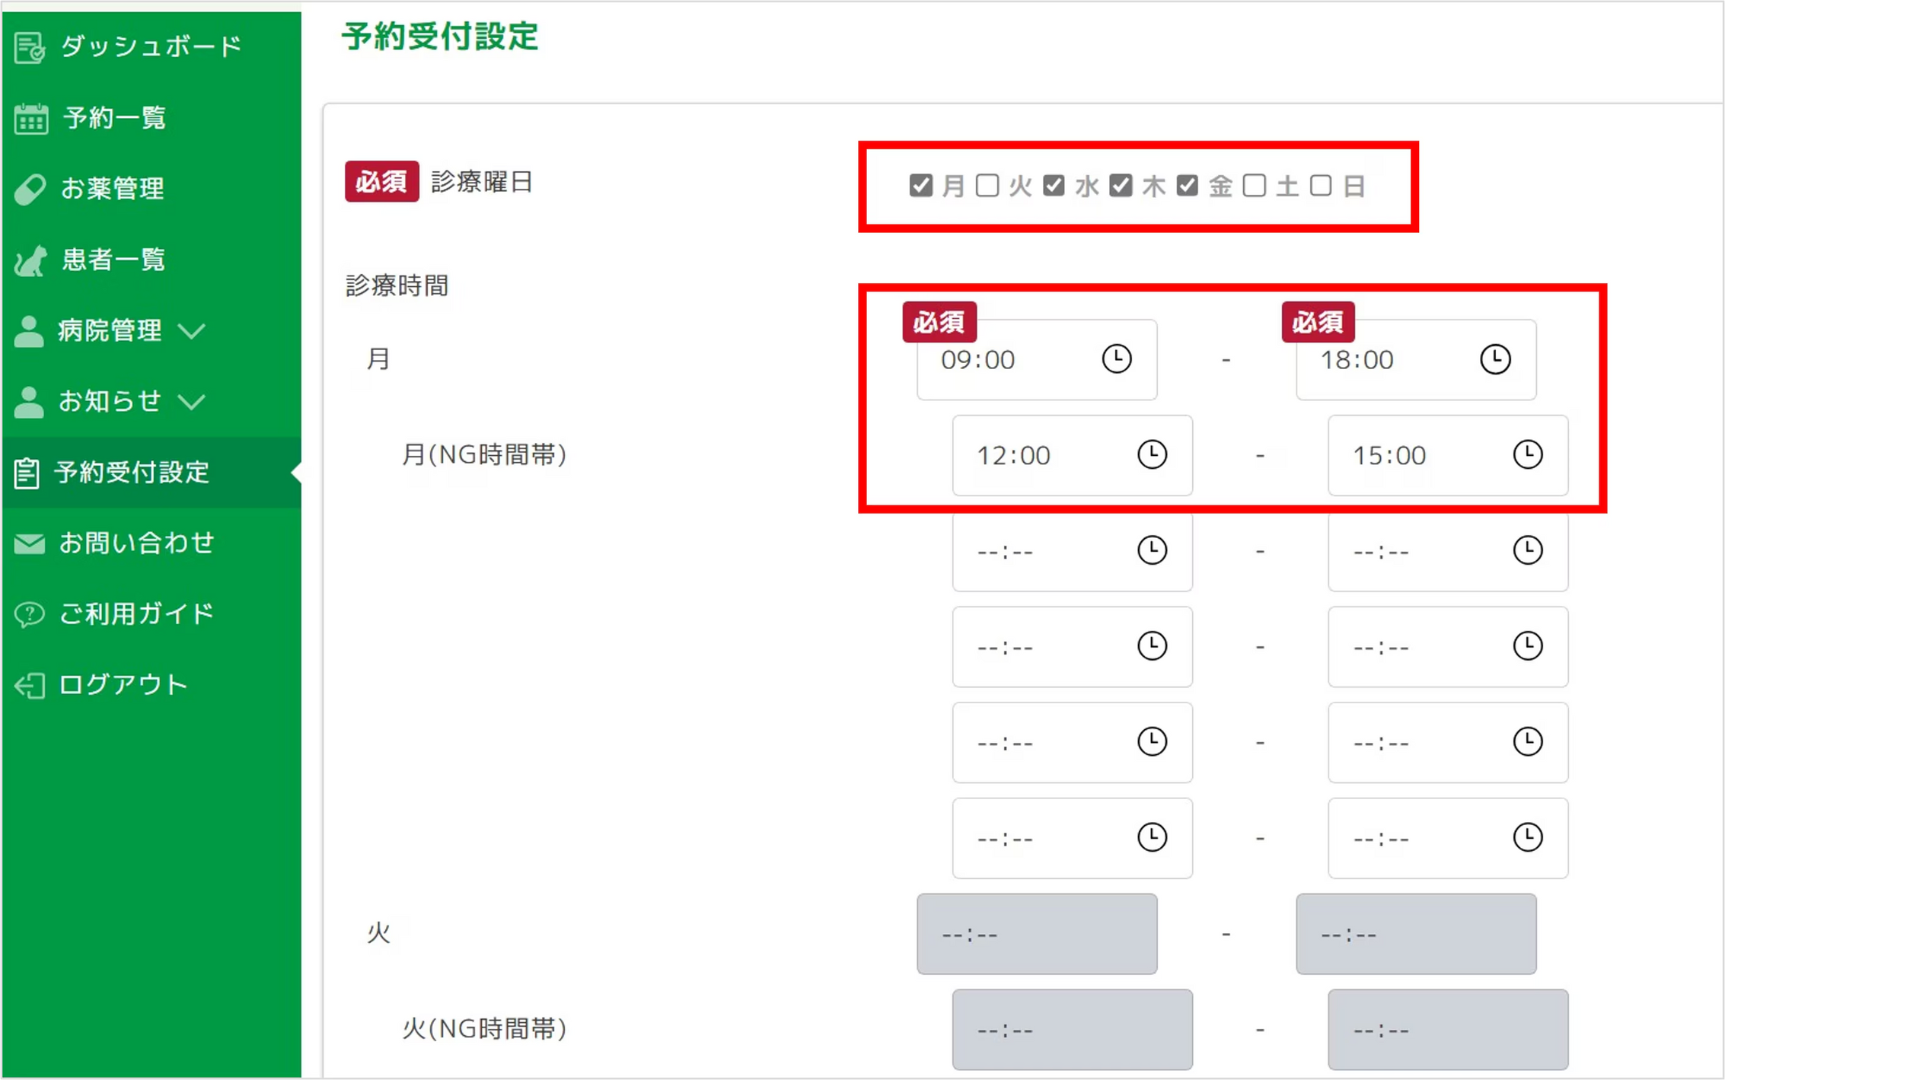Click the dashboard icon in sidebar
This screenshot has width=1920, height=1080.
click(30, 47)
